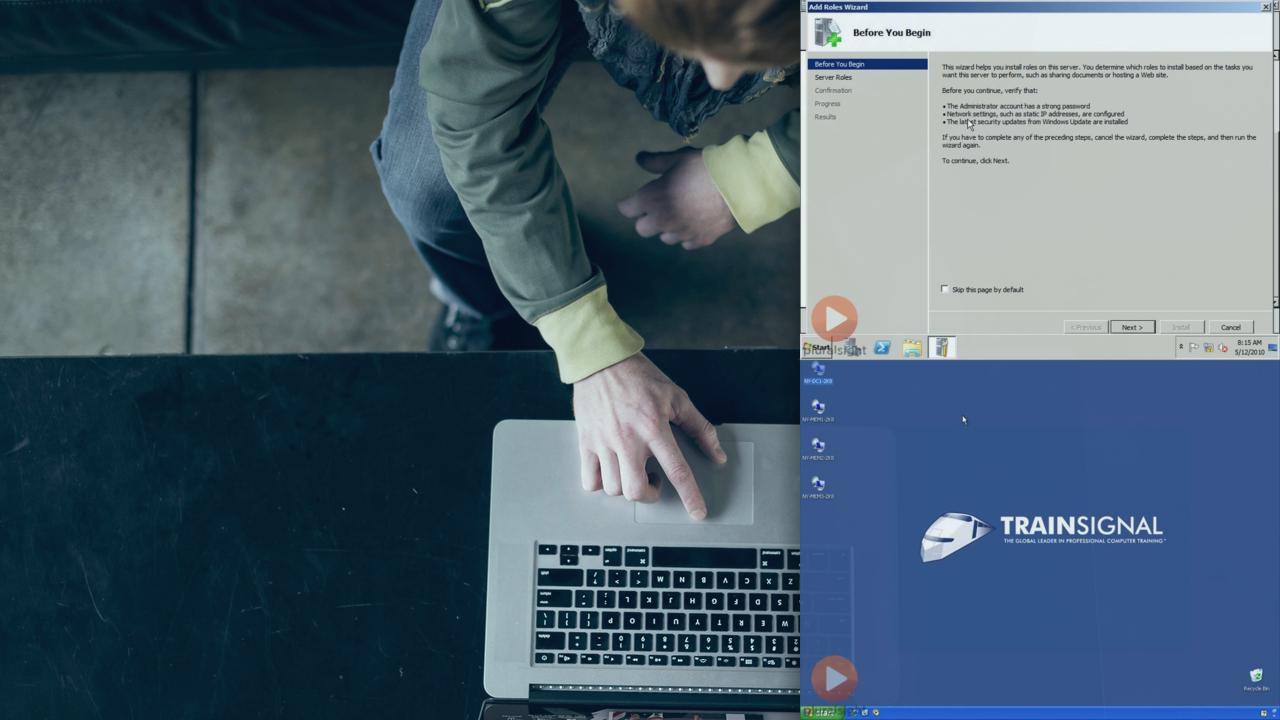Open the lower Windows XP Start menu
Screen dimensions: 1280x720
point(822,713)
